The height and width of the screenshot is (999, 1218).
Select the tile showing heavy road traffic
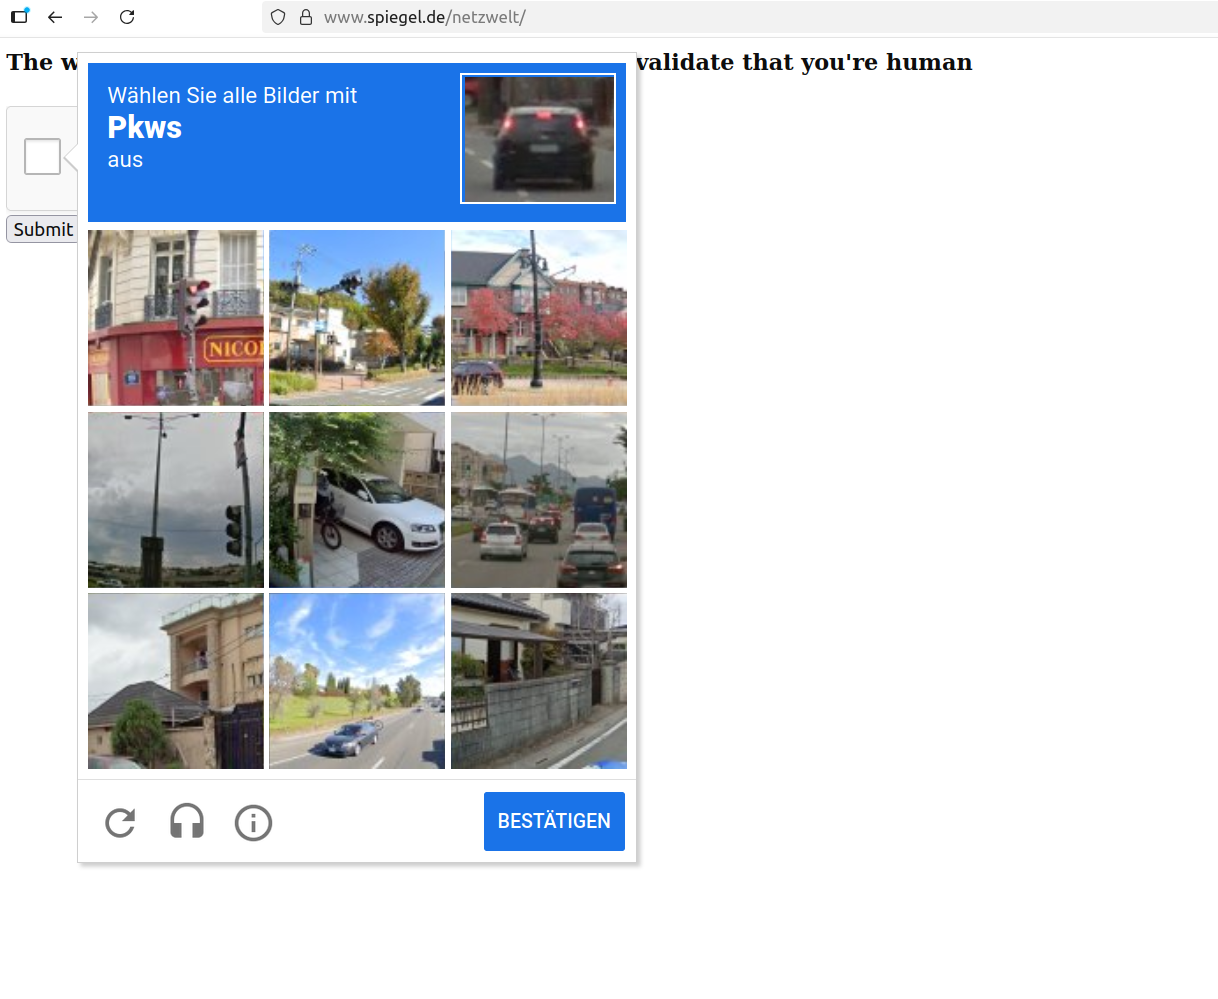(539, 500)
